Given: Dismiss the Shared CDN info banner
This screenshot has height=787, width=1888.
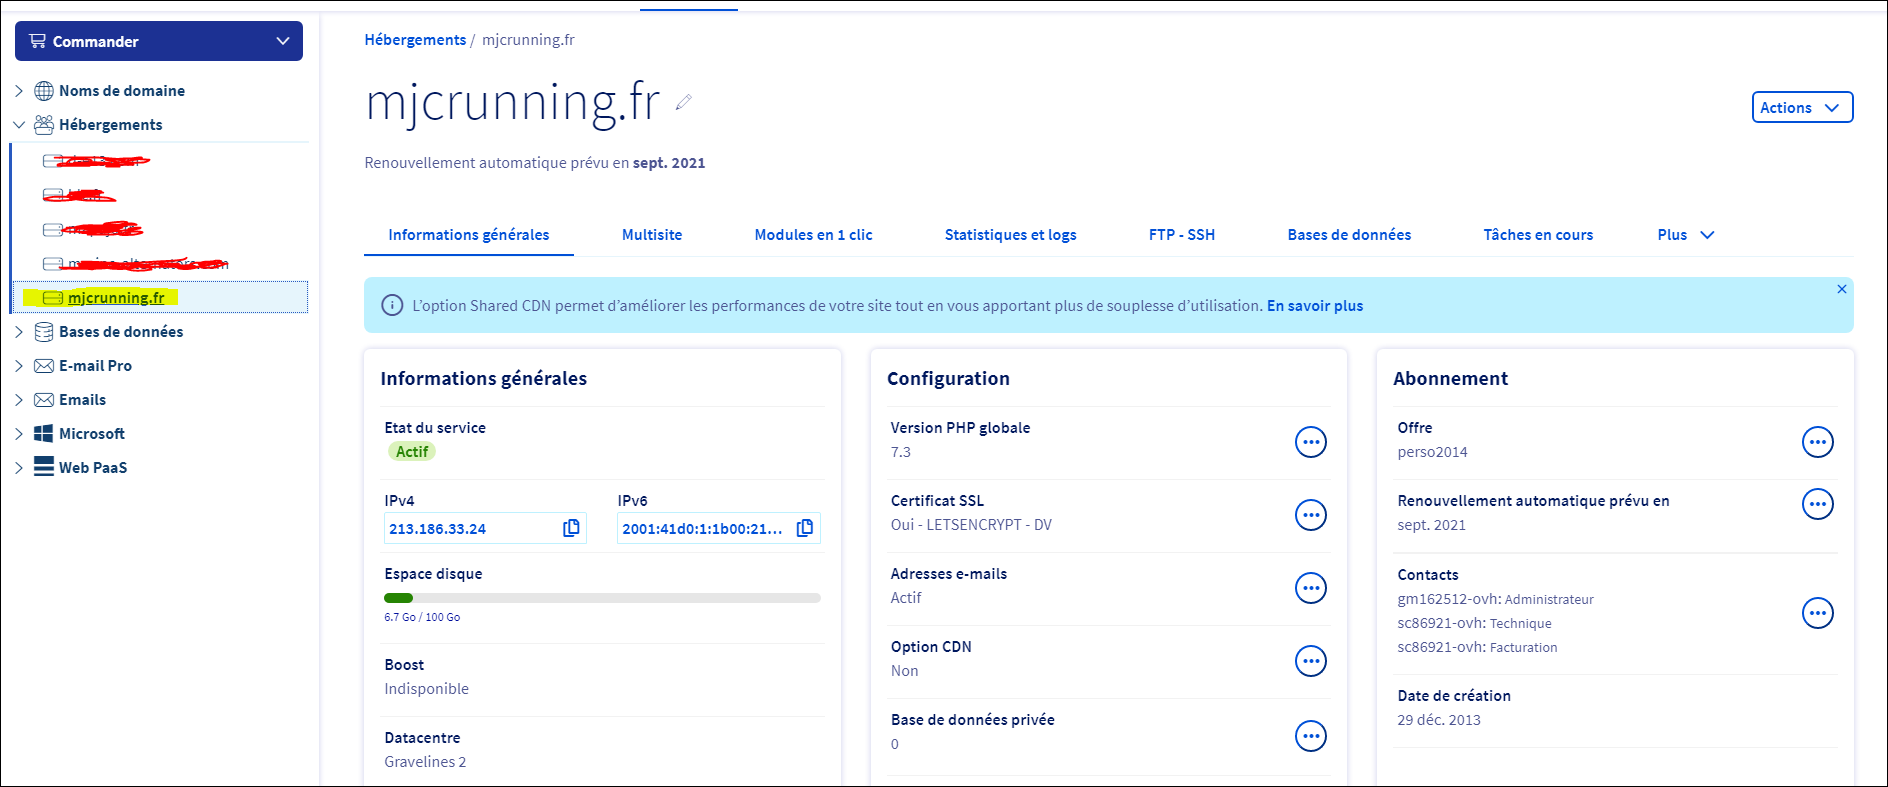Looking at the screenshot, I should 1841,289.
